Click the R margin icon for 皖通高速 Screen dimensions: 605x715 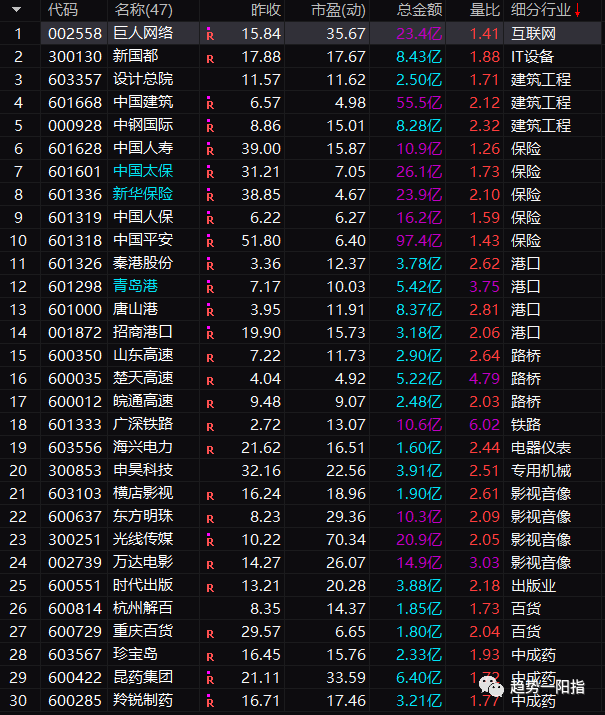(x=210, y=404)
